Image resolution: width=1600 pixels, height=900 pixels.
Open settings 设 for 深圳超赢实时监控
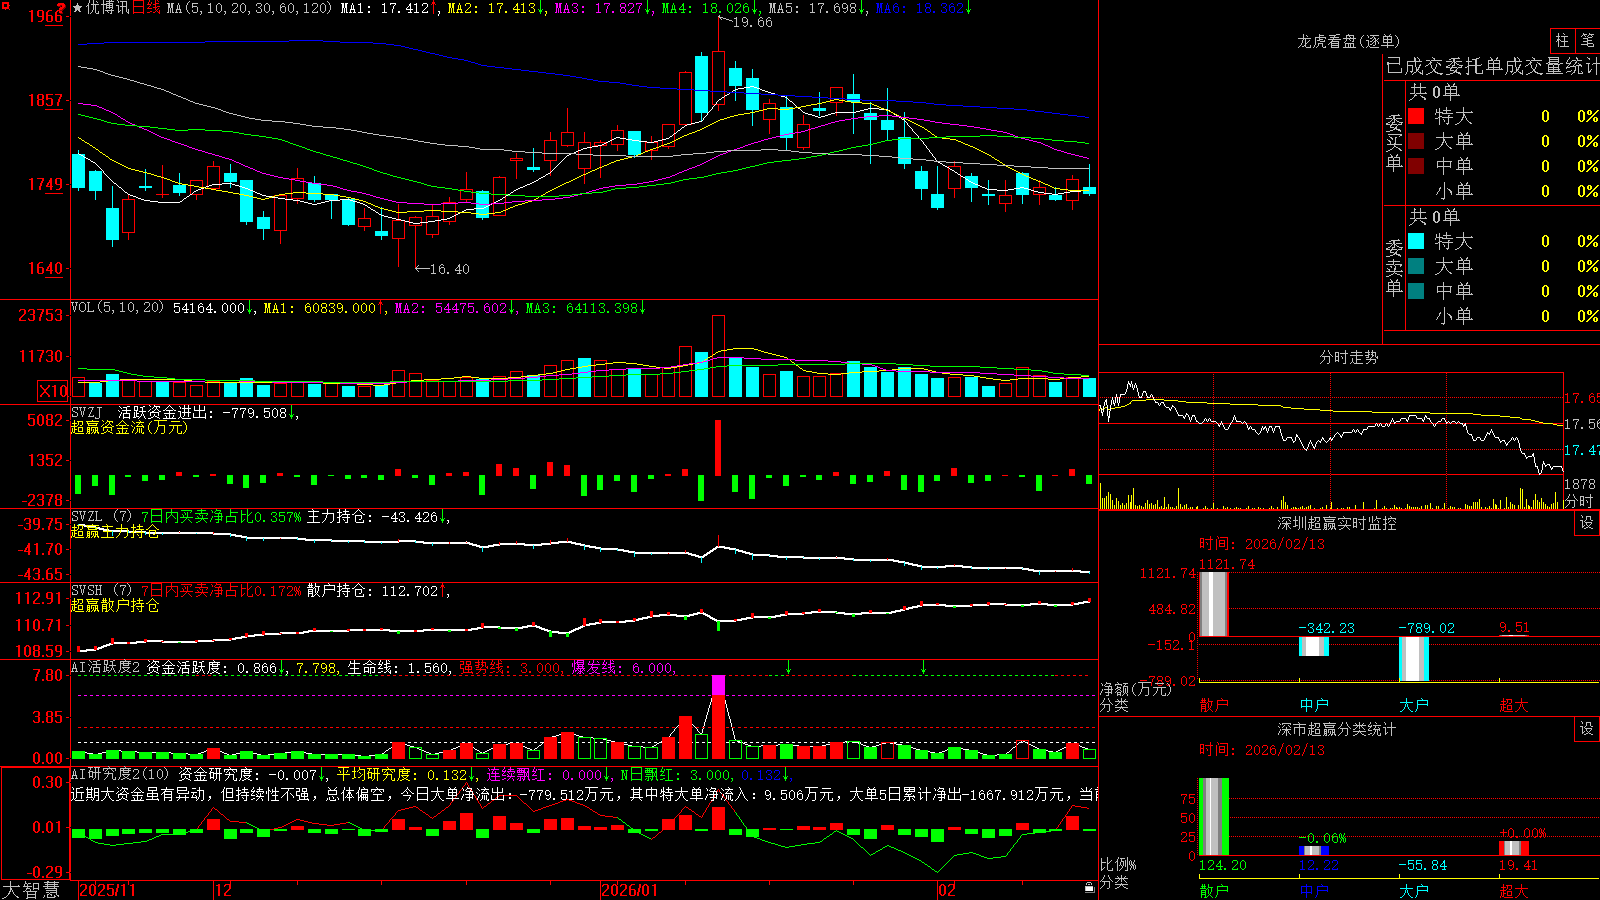tap(1587, 523)
